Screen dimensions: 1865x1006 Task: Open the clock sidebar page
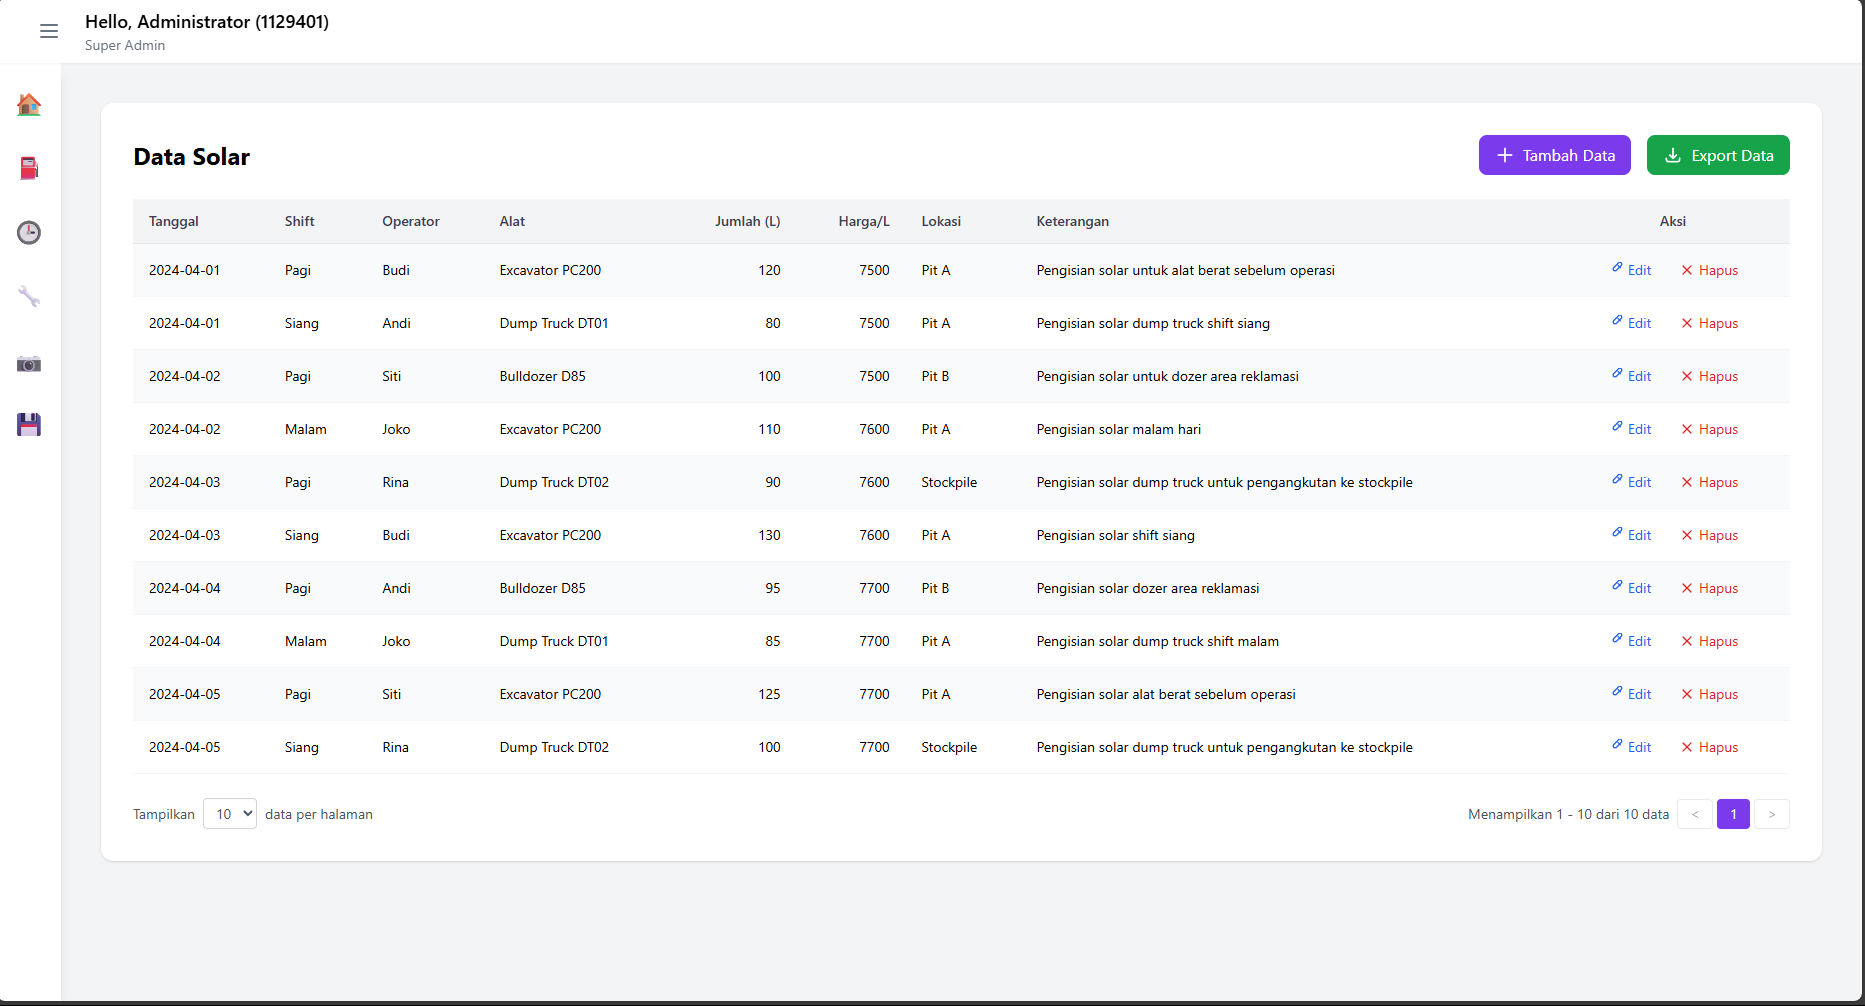point(29,232)
